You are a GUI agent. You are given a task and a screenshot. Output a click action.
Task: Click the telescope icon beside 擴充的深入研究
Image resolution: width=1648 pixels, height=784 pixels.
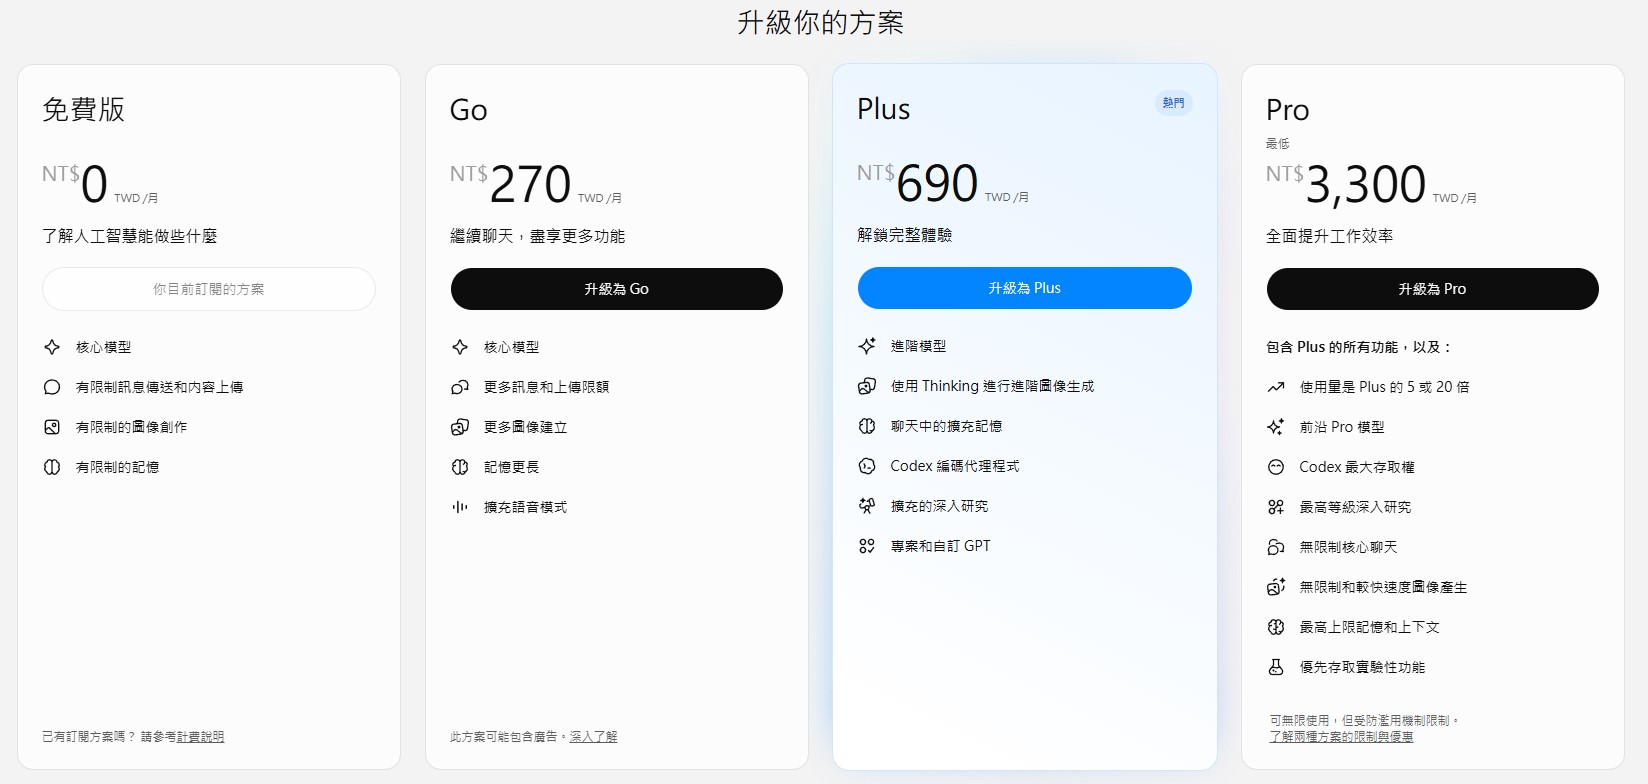pyautogui.click(x=867, y=506)
